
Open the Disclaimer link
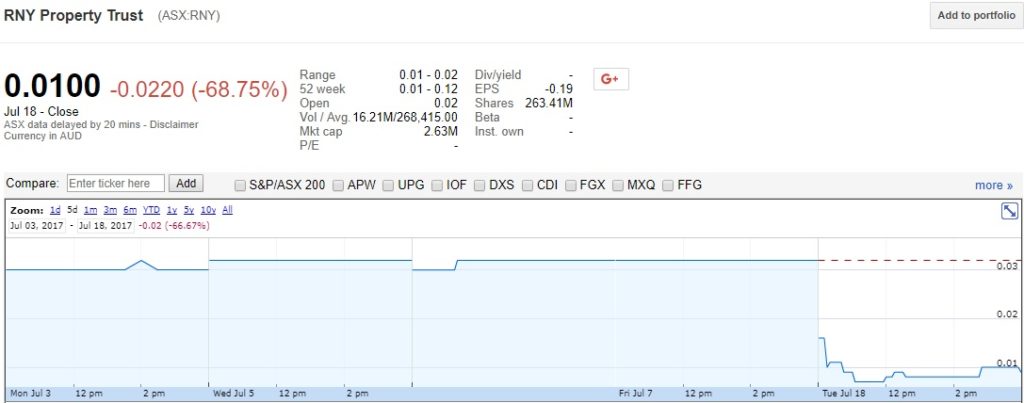(x=174, y=124)
